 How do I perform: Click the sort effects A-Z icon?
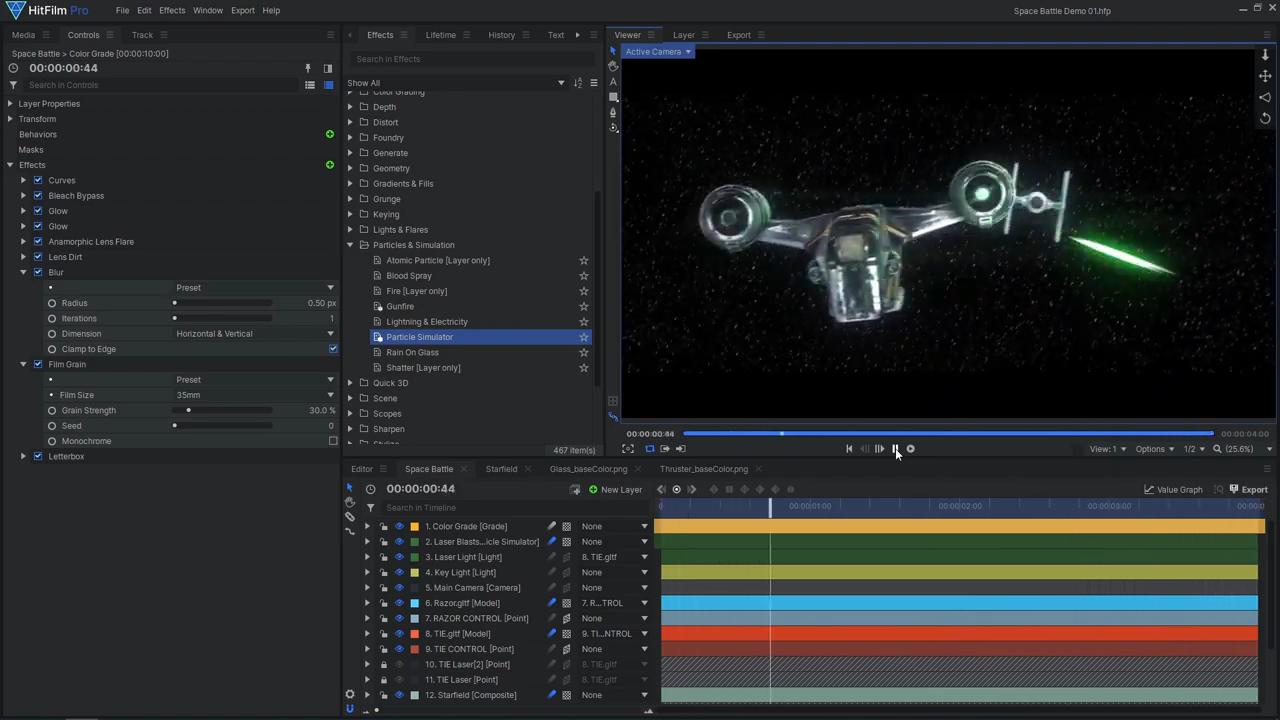[x=578, y=83]
